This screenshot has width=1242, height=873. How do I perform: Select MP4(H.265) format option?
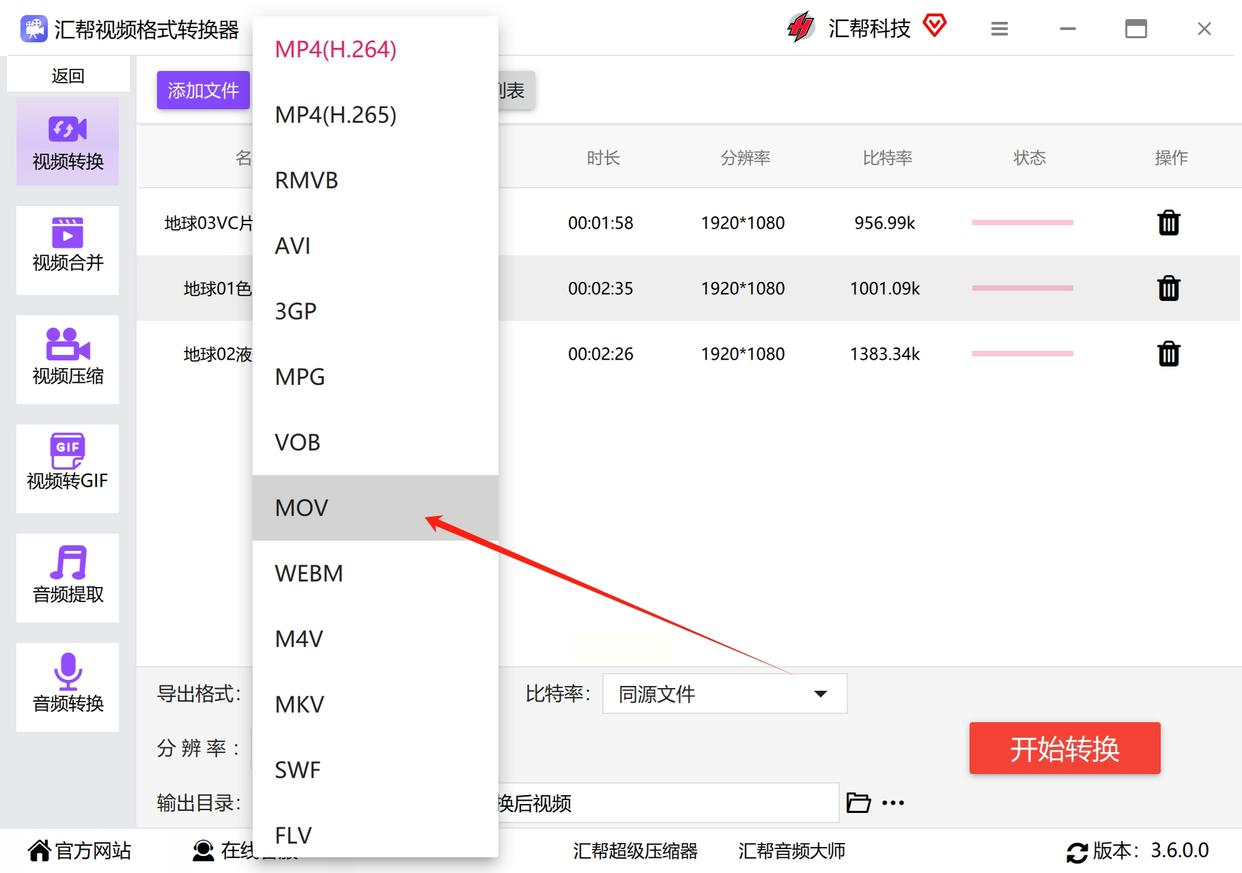(375, 115)
